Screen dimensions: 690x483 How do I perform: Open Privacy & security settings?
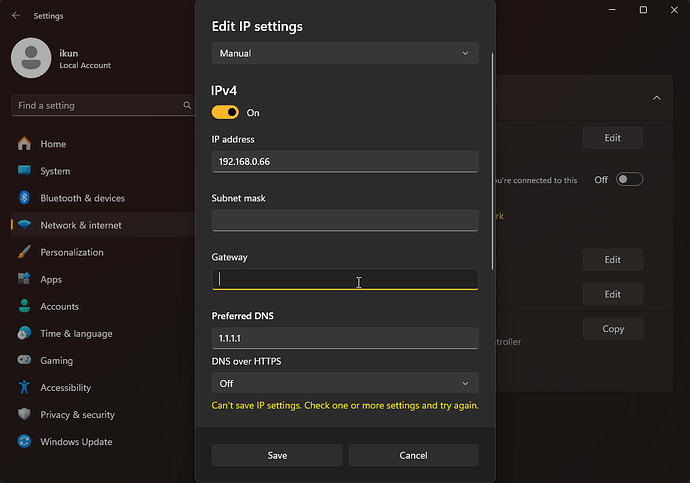(103, 414)
